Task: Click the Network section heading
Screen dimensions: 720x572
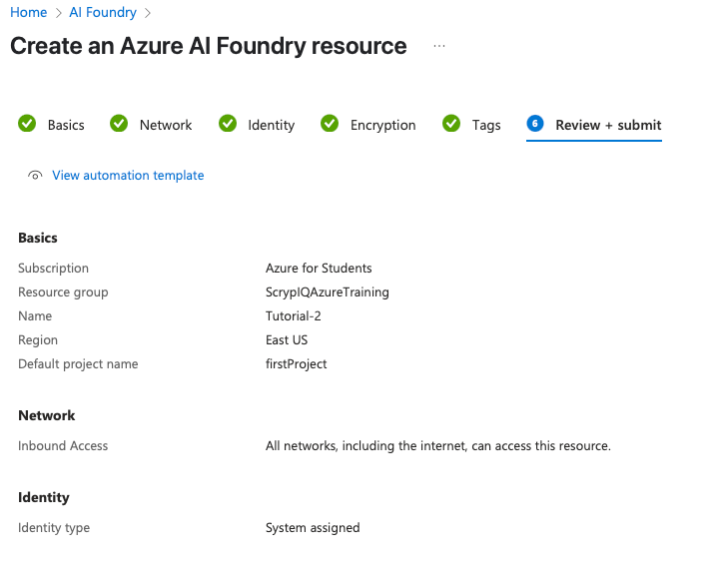Action: 46,415
